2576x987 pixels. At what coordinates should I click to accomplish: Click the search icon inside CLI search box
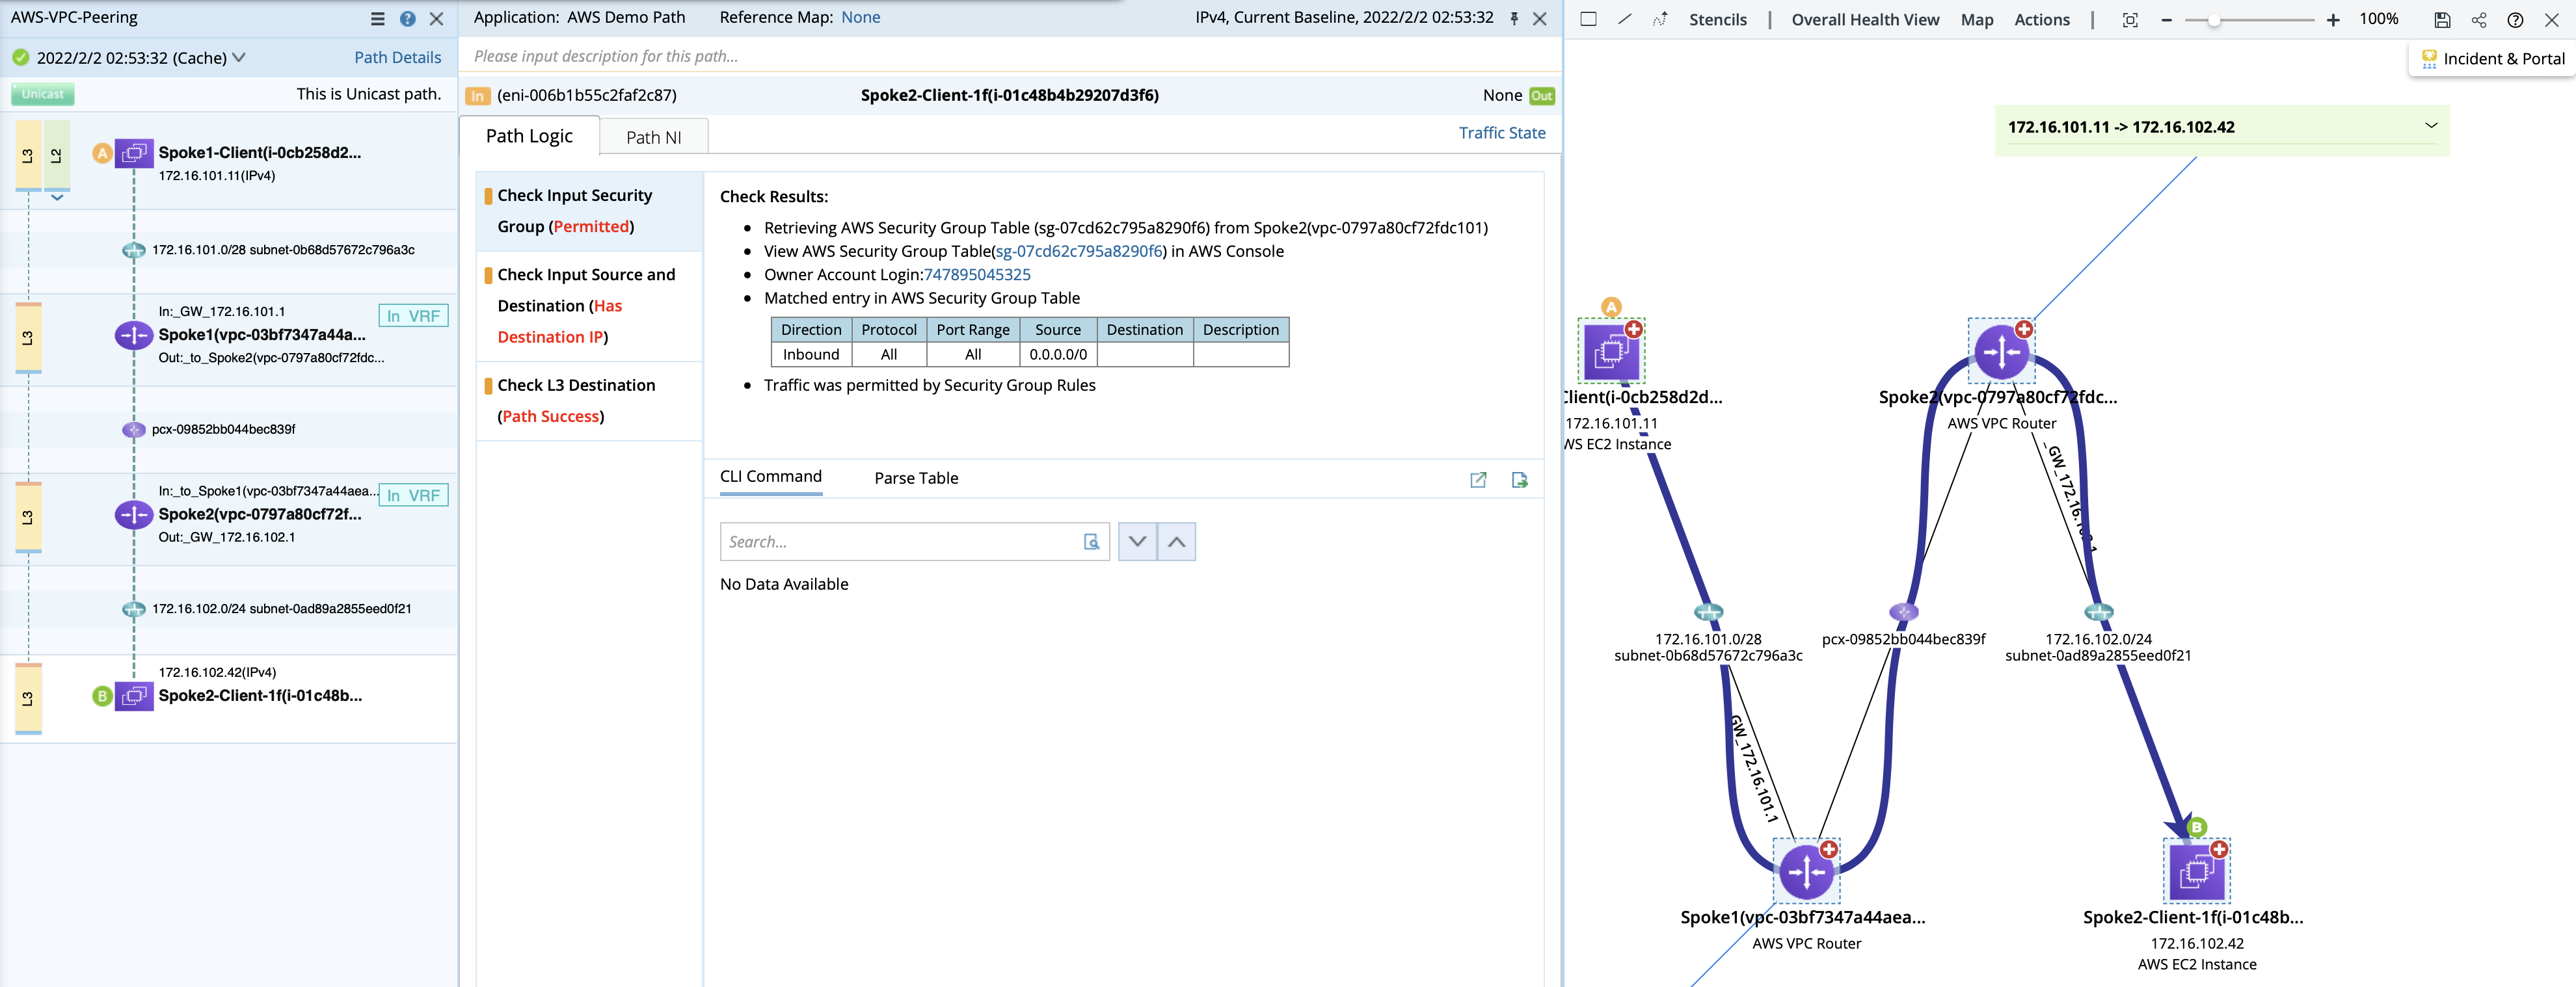coord(1091,542)
